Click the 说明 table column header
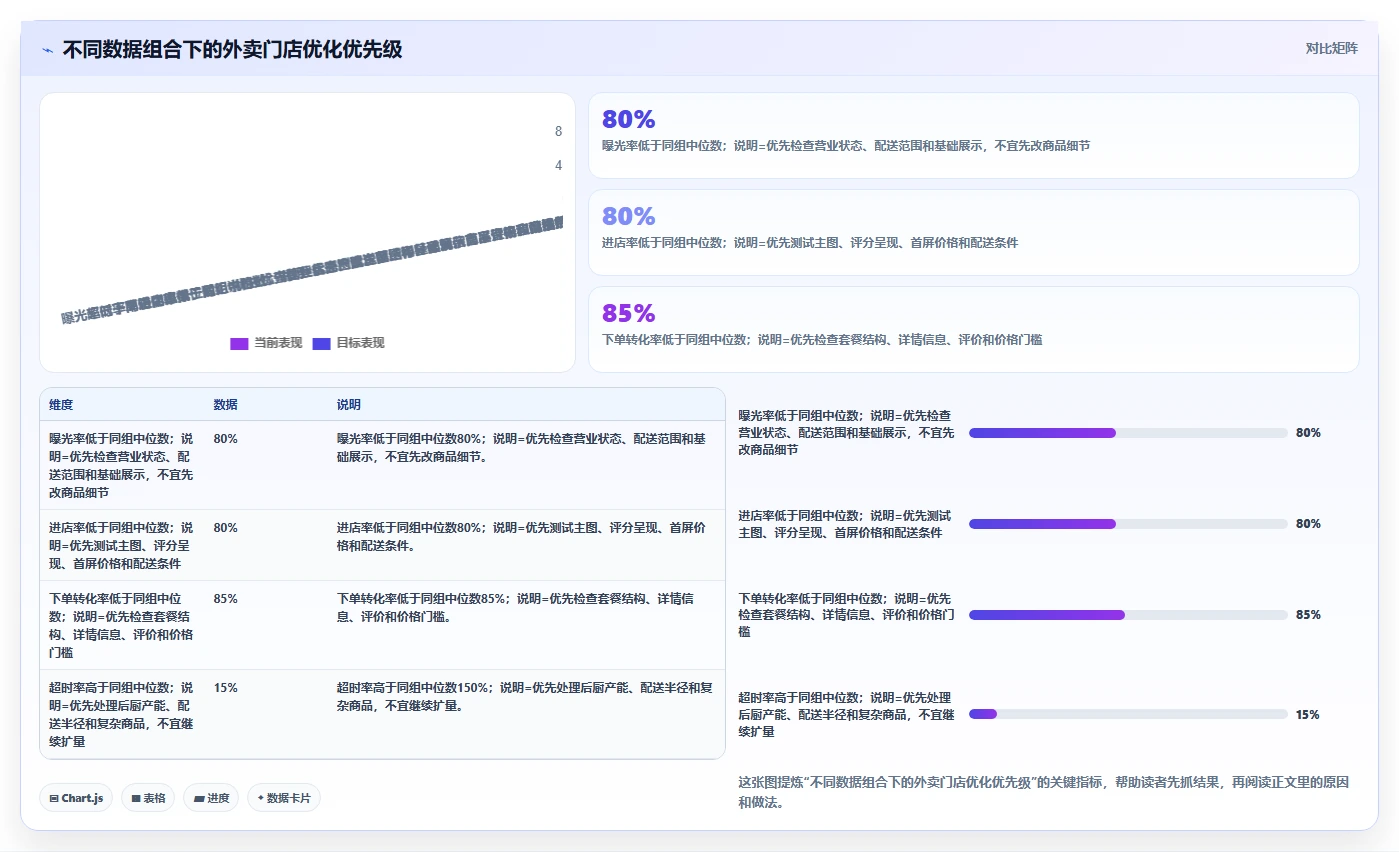Viewport: 1399px width, 852px height. (349, 405)
